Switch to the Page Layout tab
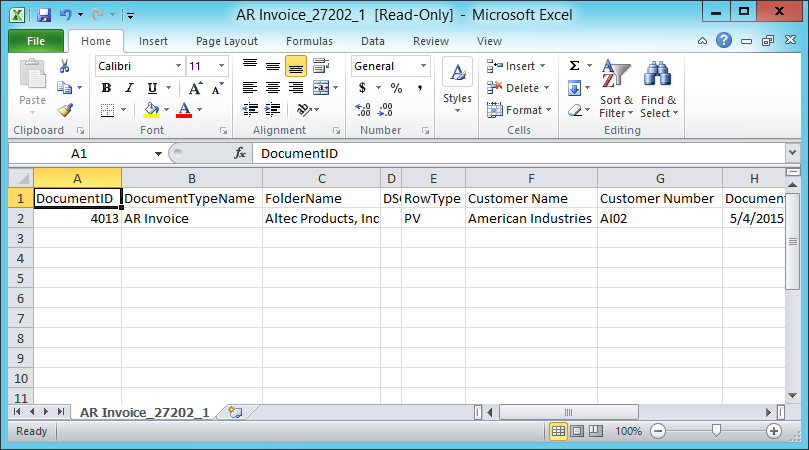 226,41
